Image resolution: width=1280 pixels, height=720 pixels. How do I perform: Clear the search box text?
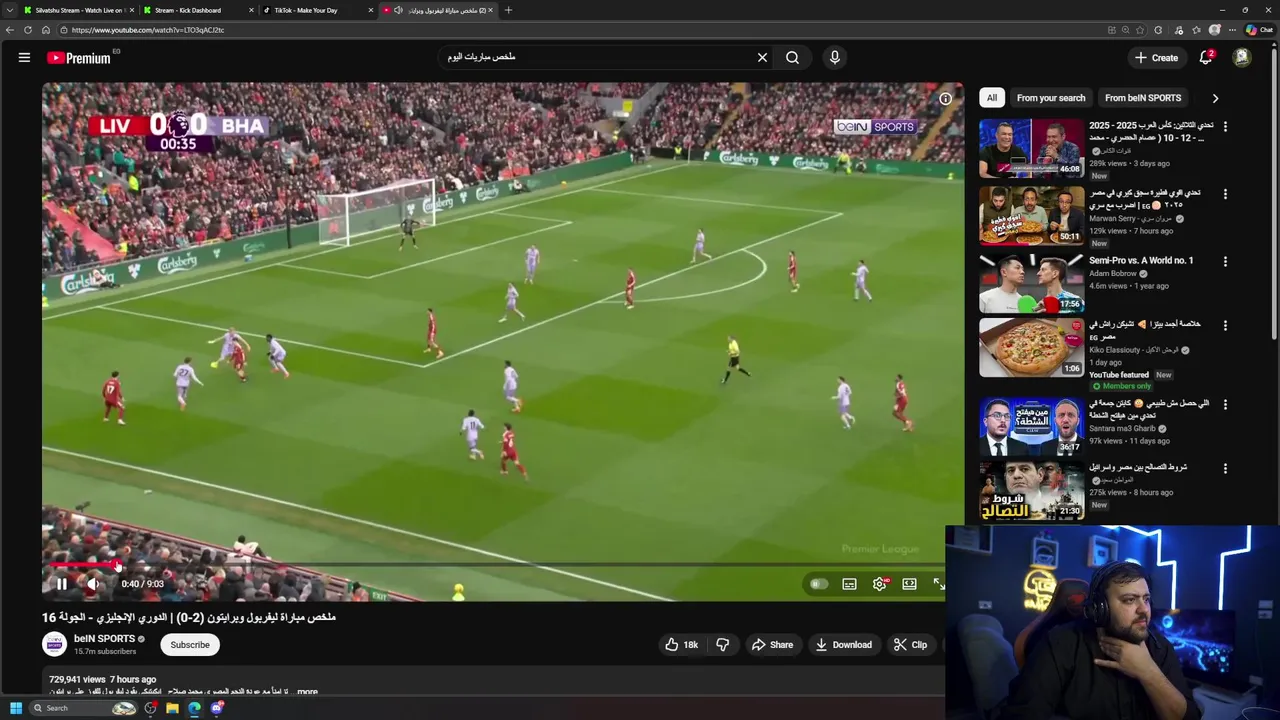(762, 58)
